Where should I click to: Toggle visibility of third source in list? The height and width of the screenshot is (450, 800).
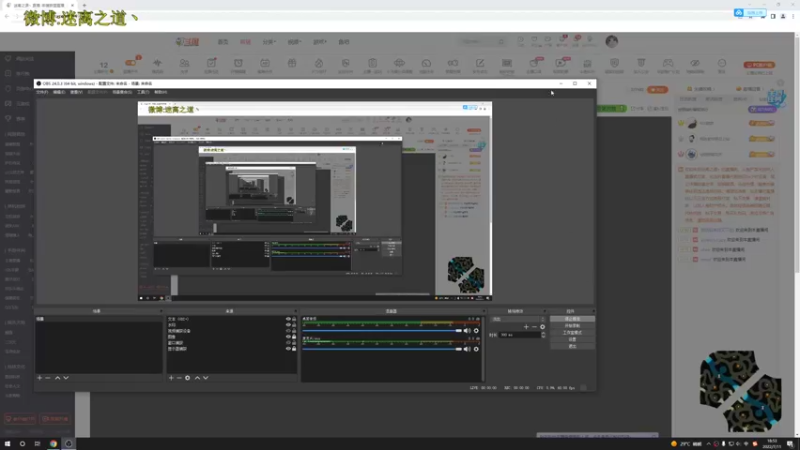click(288, 331)
